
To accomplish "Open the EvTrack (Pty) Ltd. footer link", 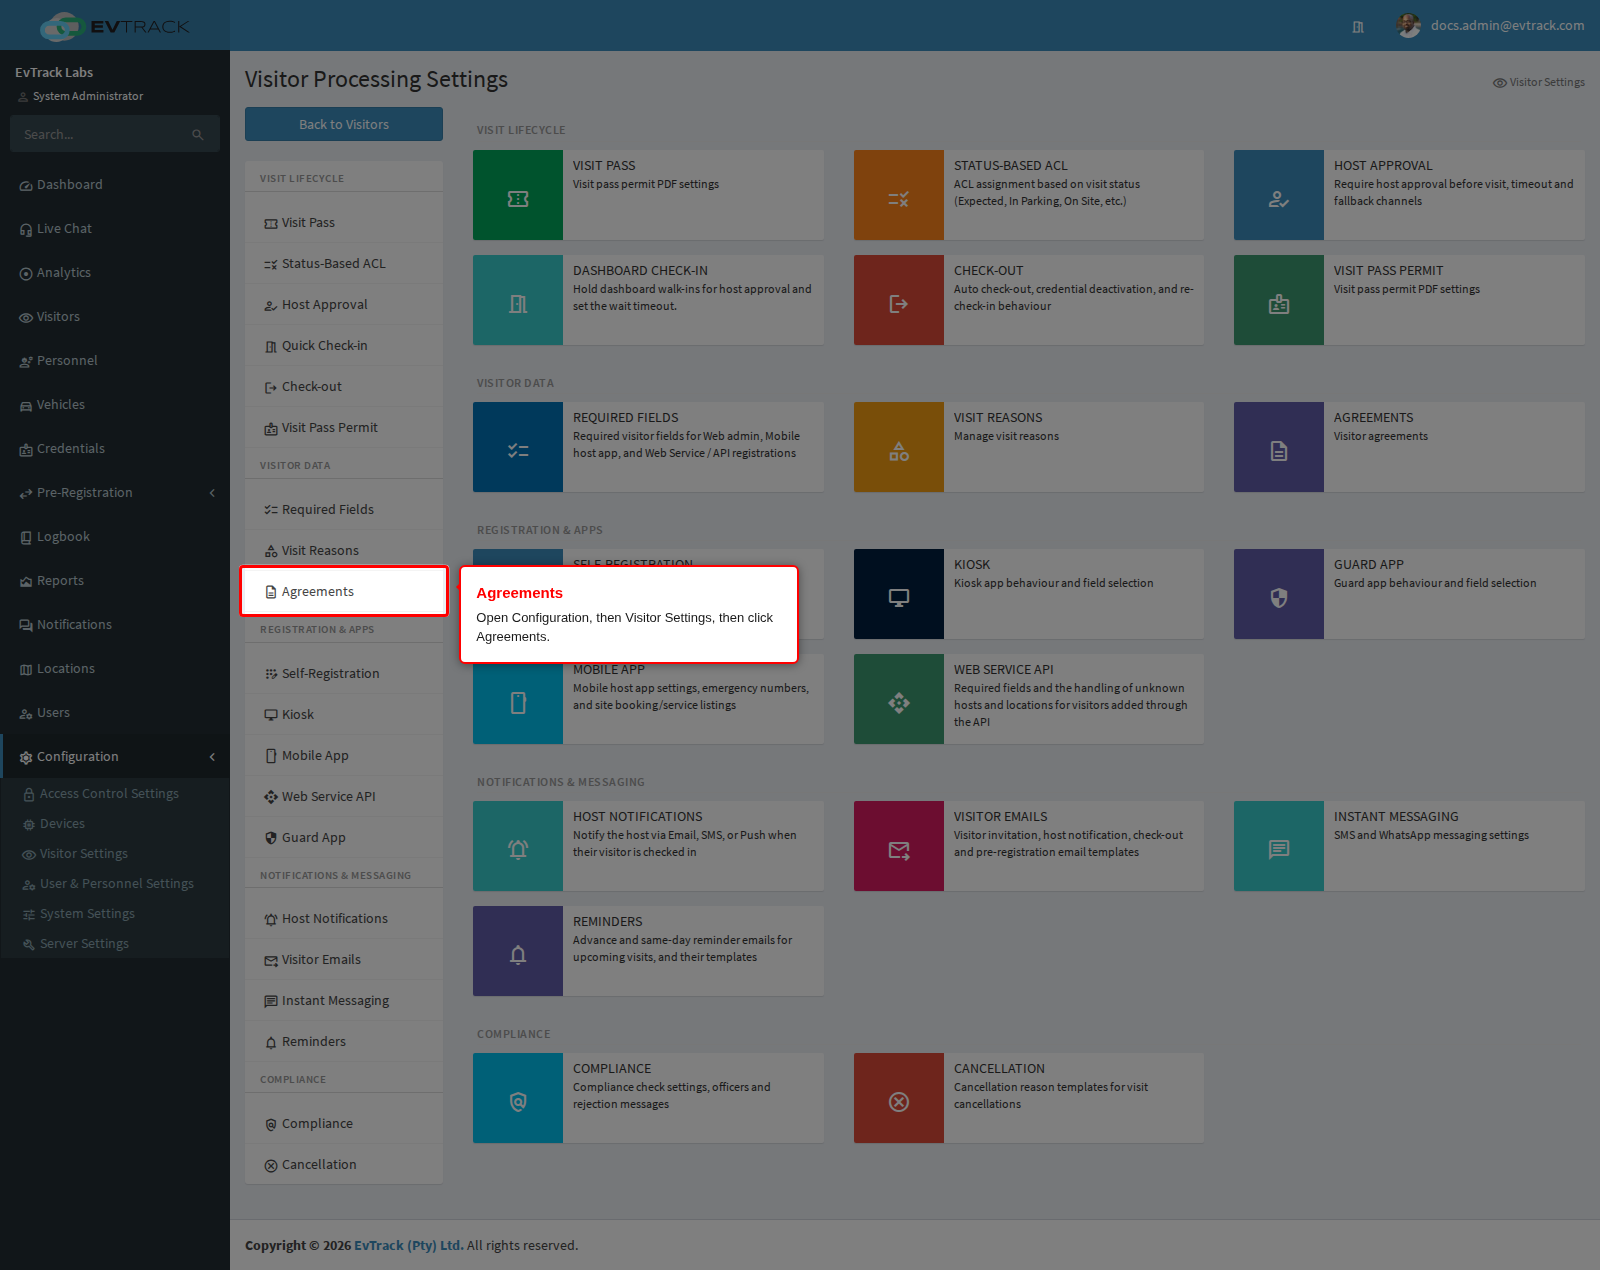I will point(408,1245).
